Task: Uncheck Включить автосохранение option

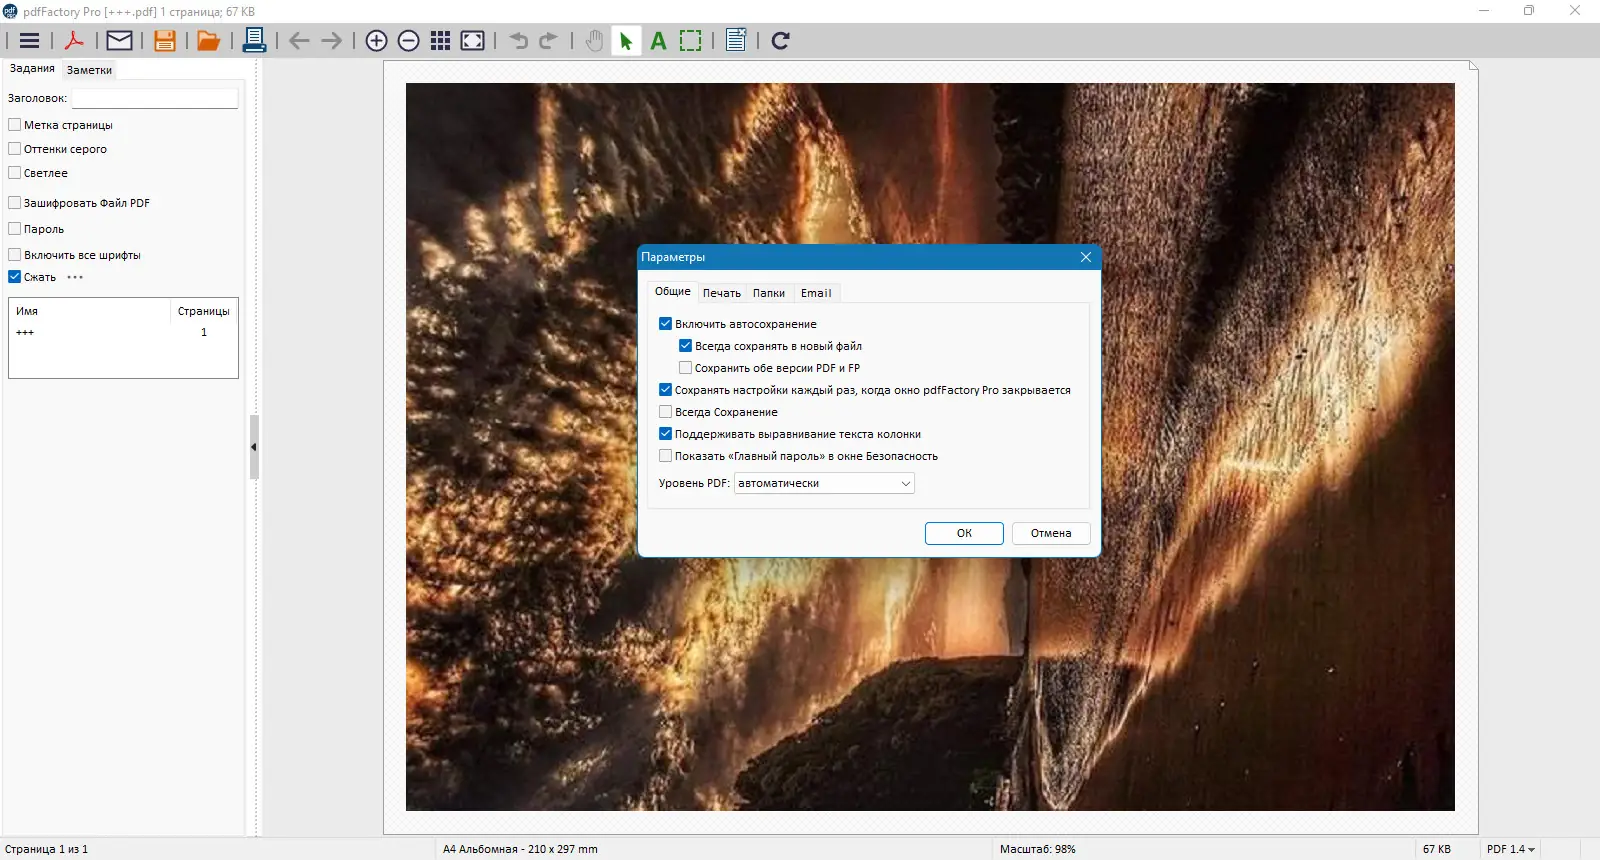Action: coord(666,324)
